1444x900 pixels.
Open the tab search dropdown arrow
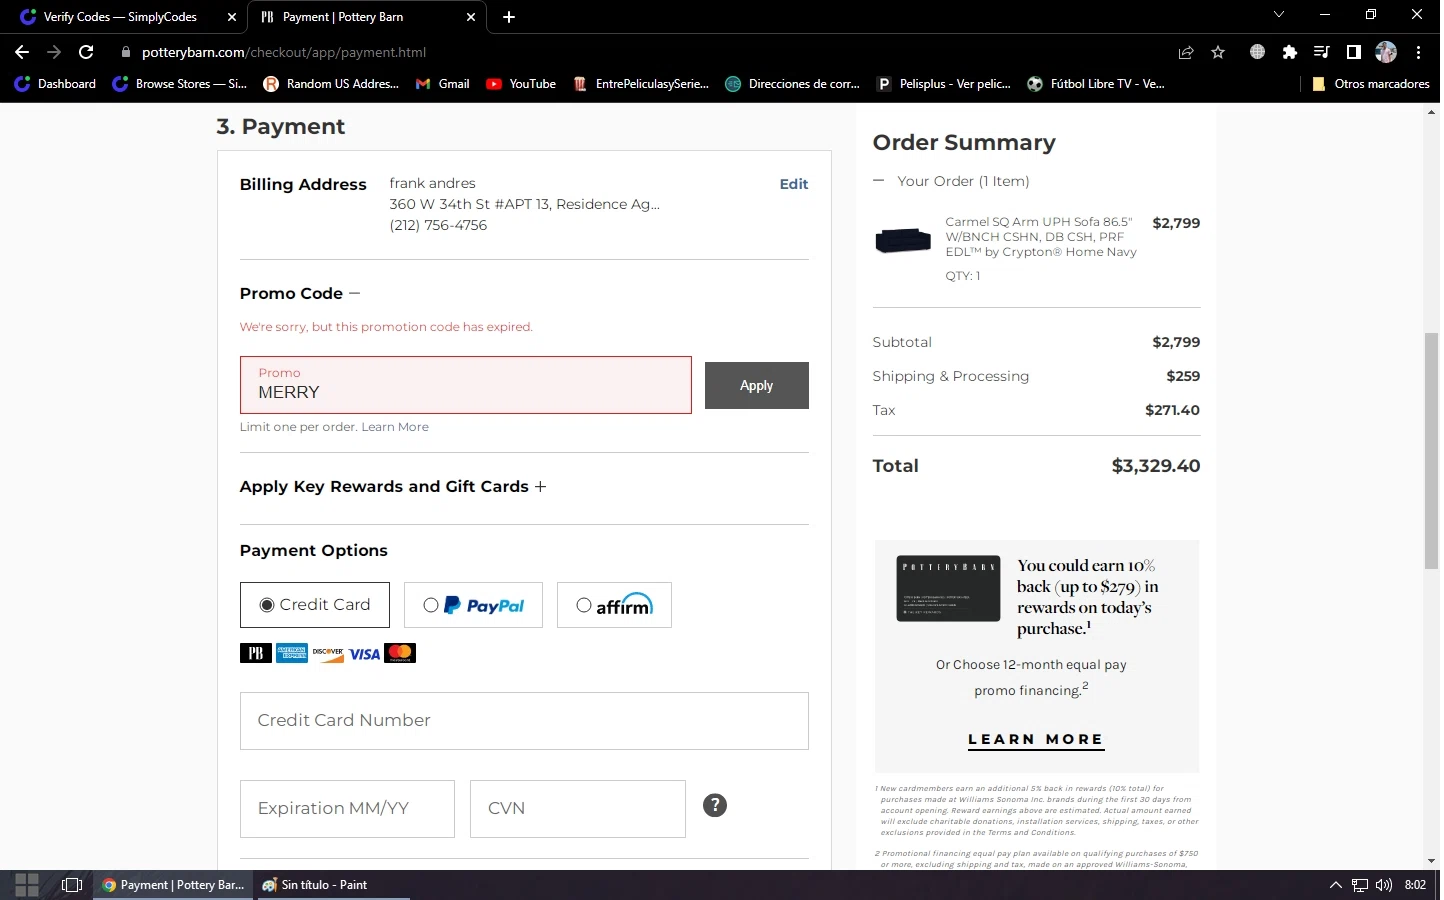[1278, 15]
